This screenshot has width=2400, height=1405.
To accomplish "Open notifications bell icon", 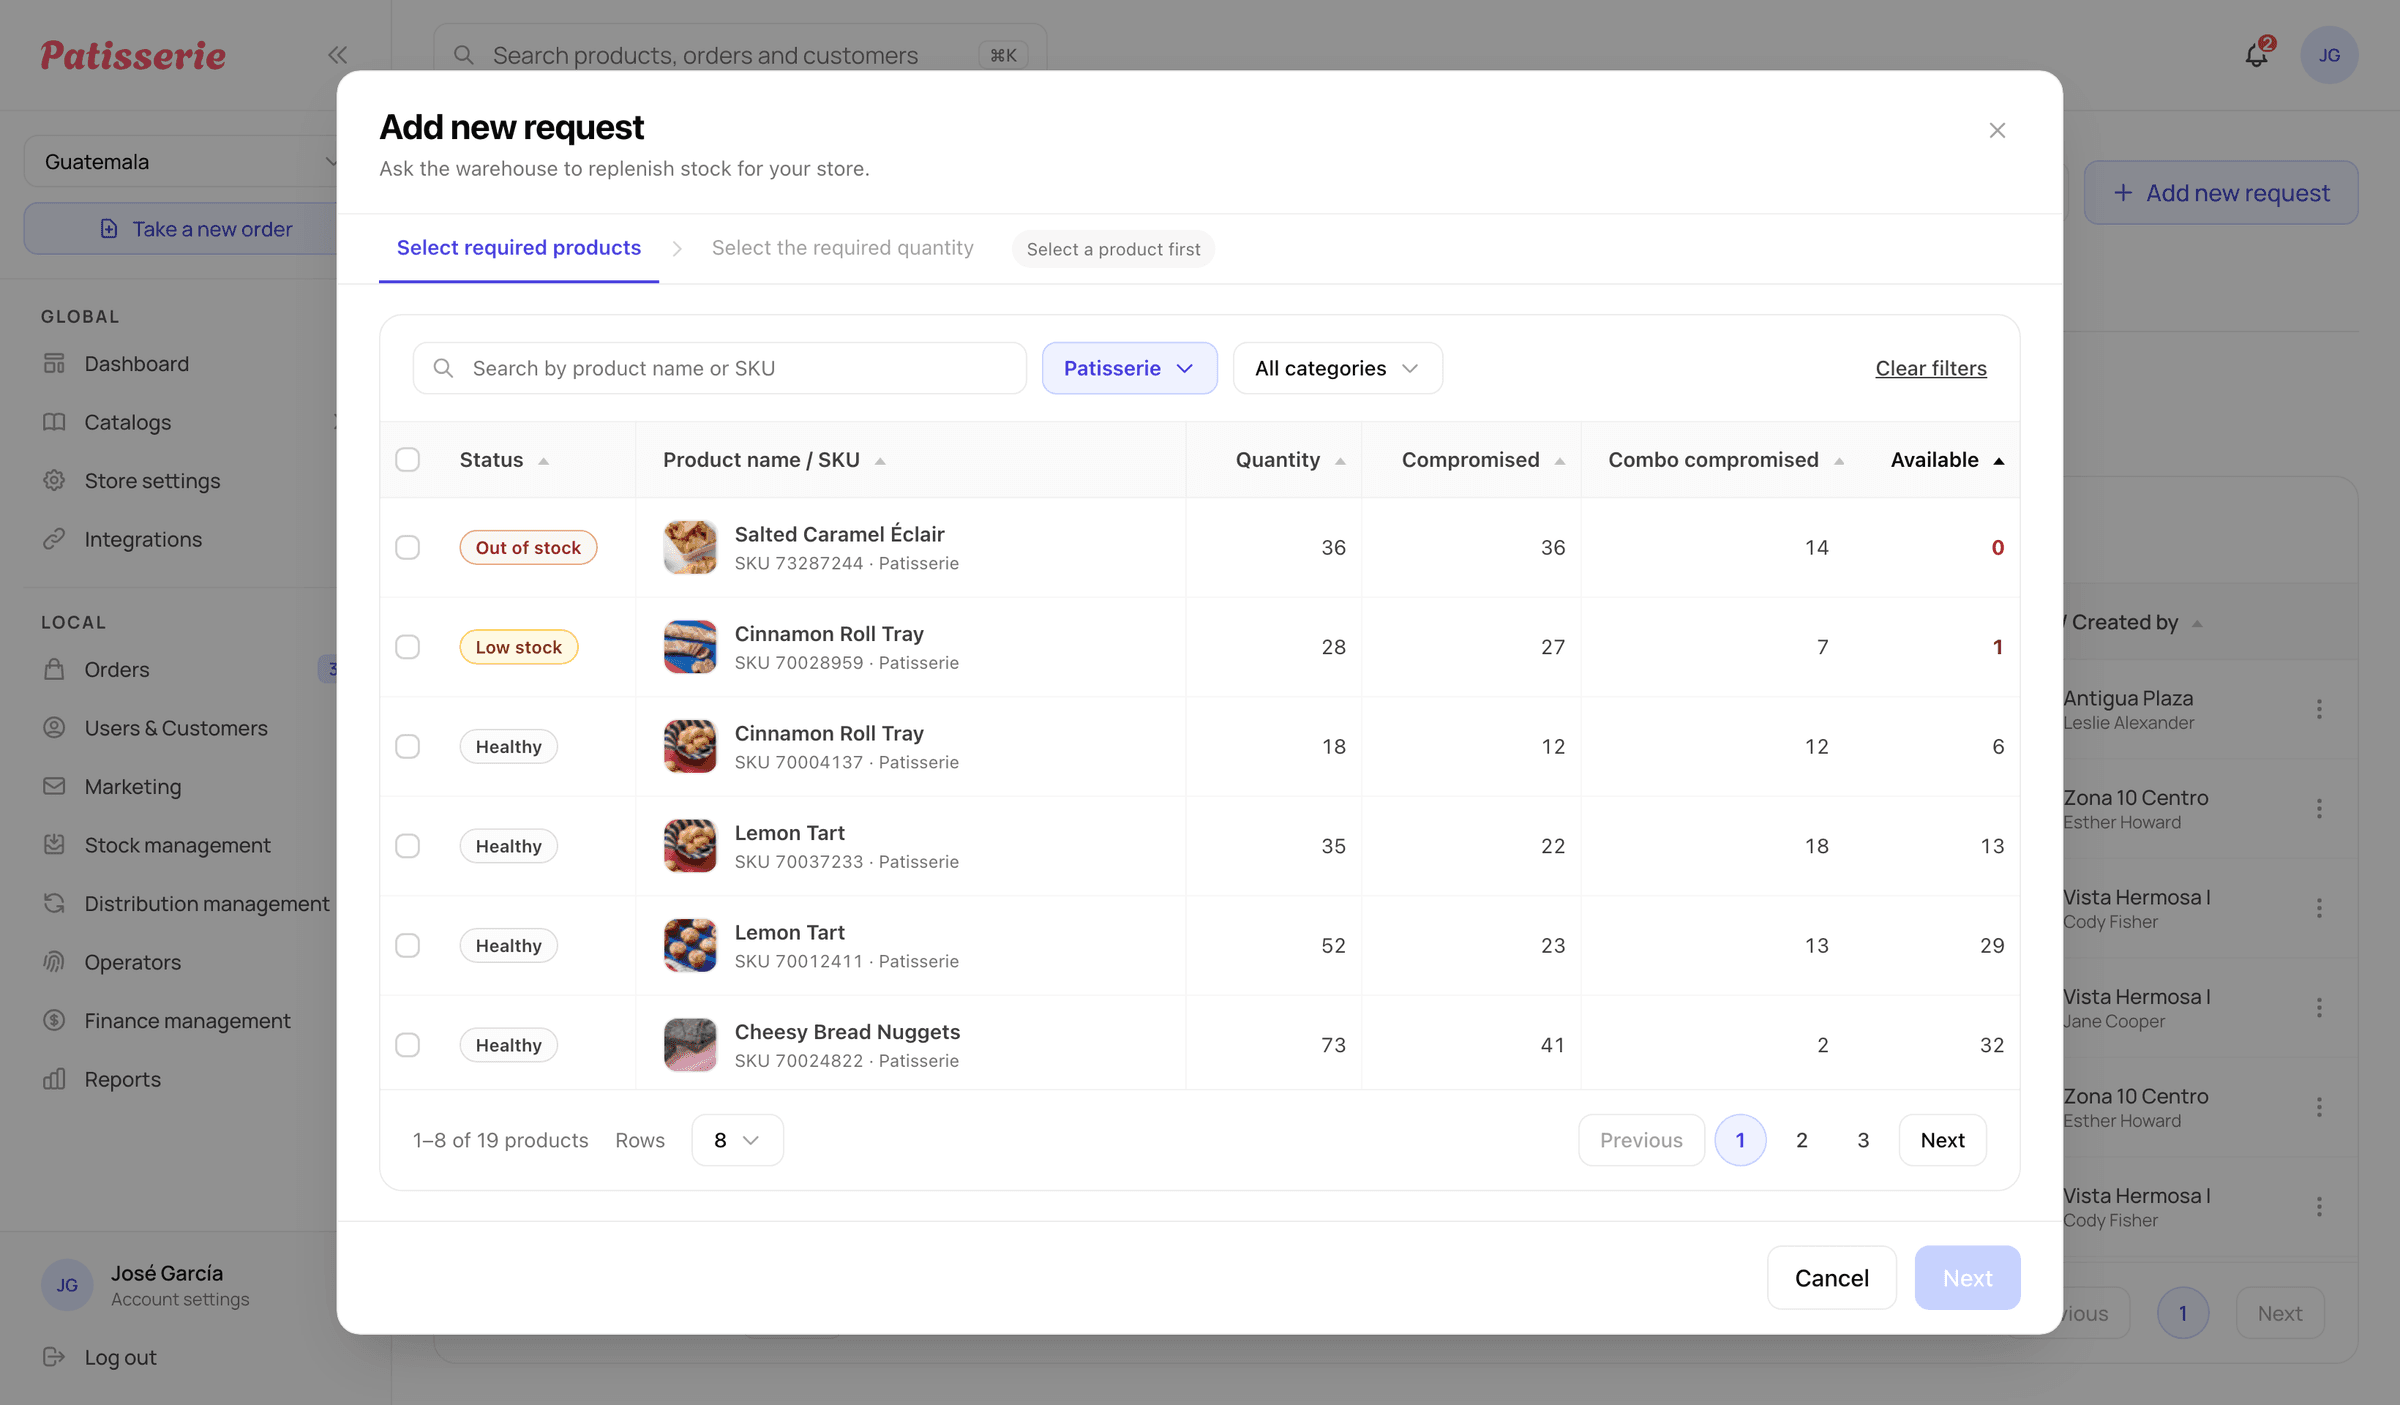I will (2257, 55).
